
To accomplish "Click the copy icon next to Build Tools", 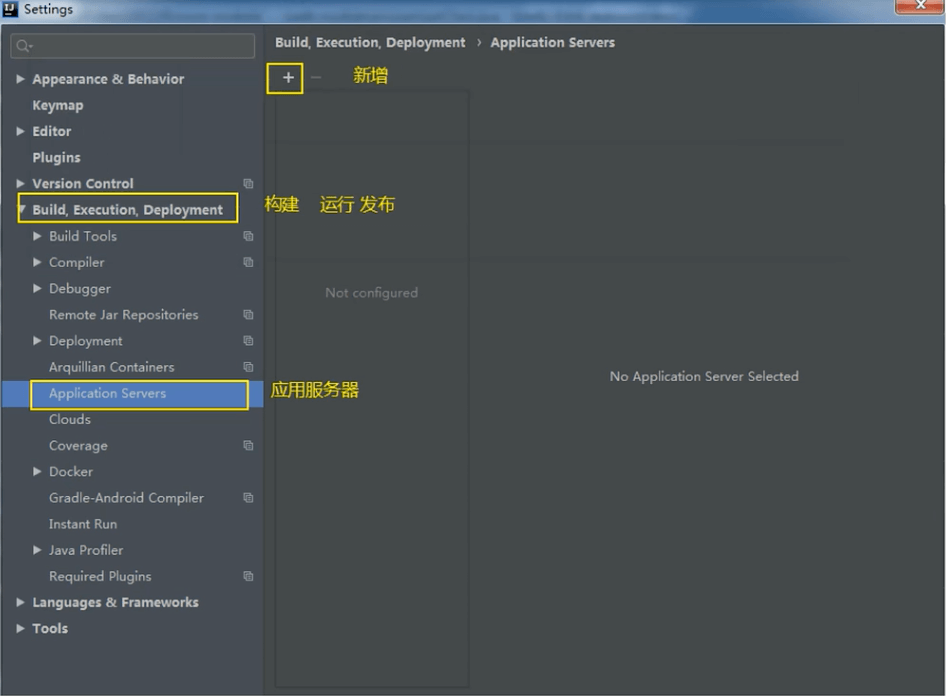I will [248, 237].
